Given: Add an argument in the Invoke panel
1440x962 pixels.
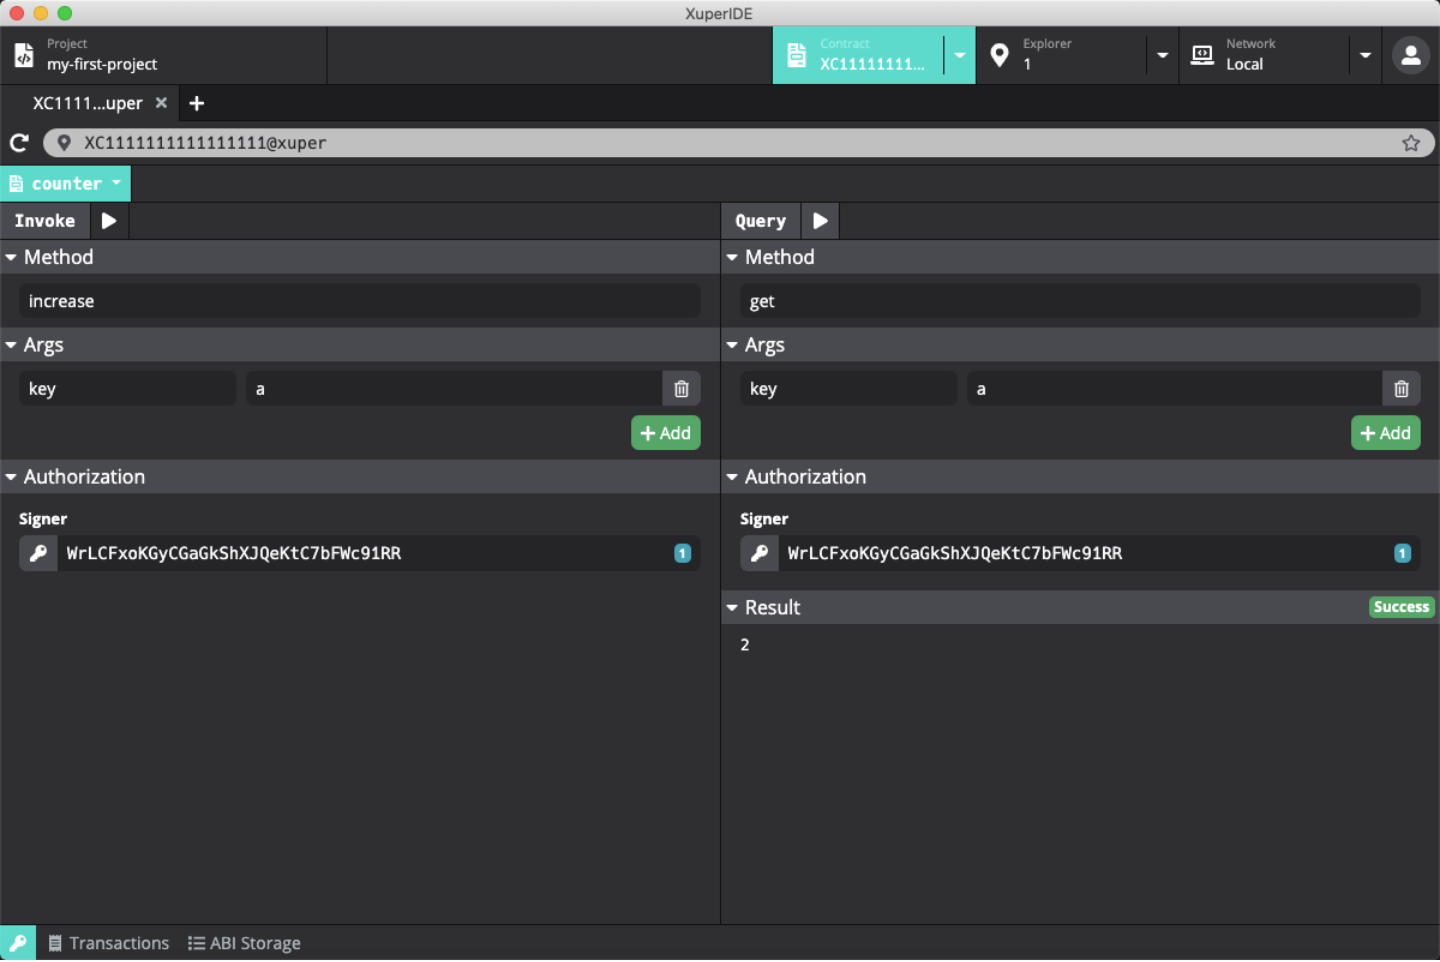Looking at the screenshot, I should 665,433.
